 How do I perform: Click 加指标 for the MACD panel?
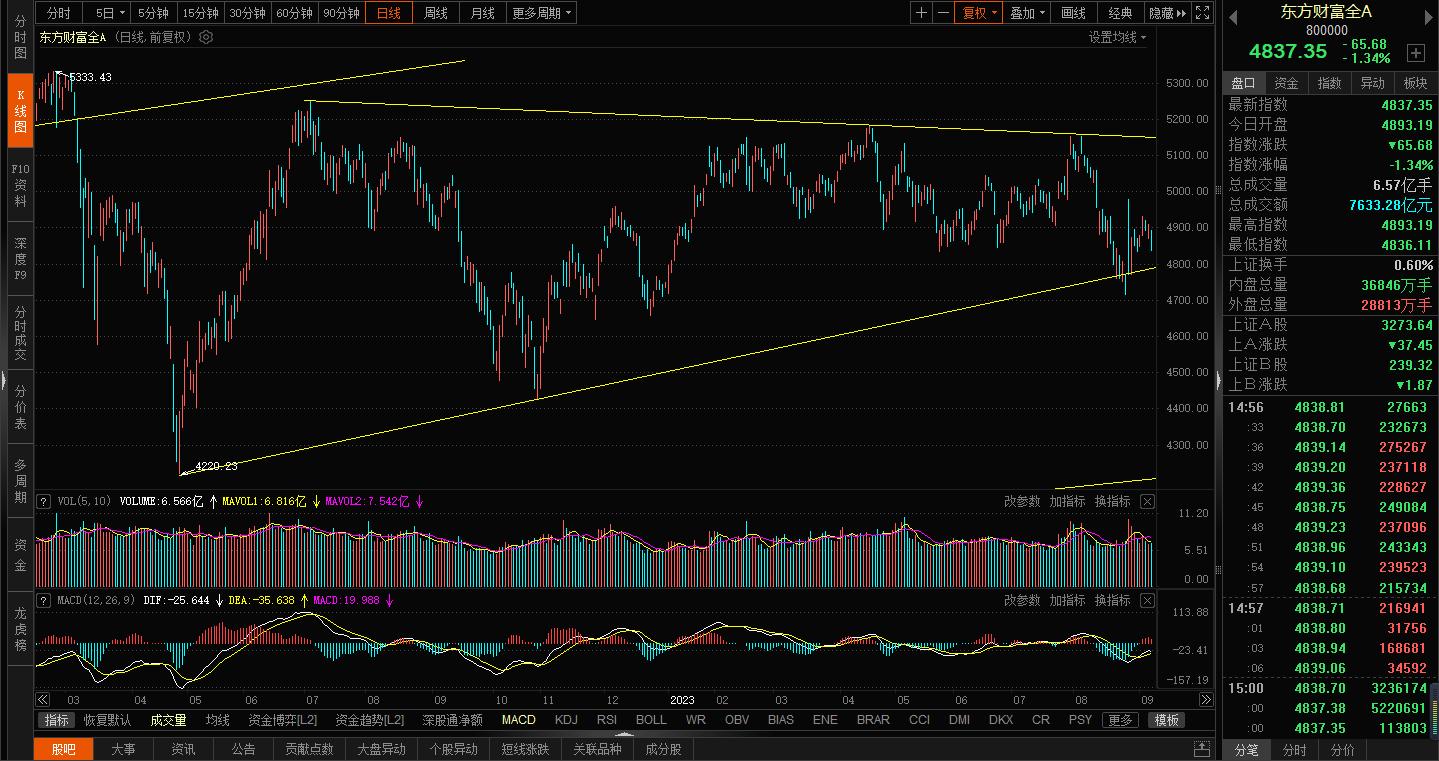tap(1067, 600)
